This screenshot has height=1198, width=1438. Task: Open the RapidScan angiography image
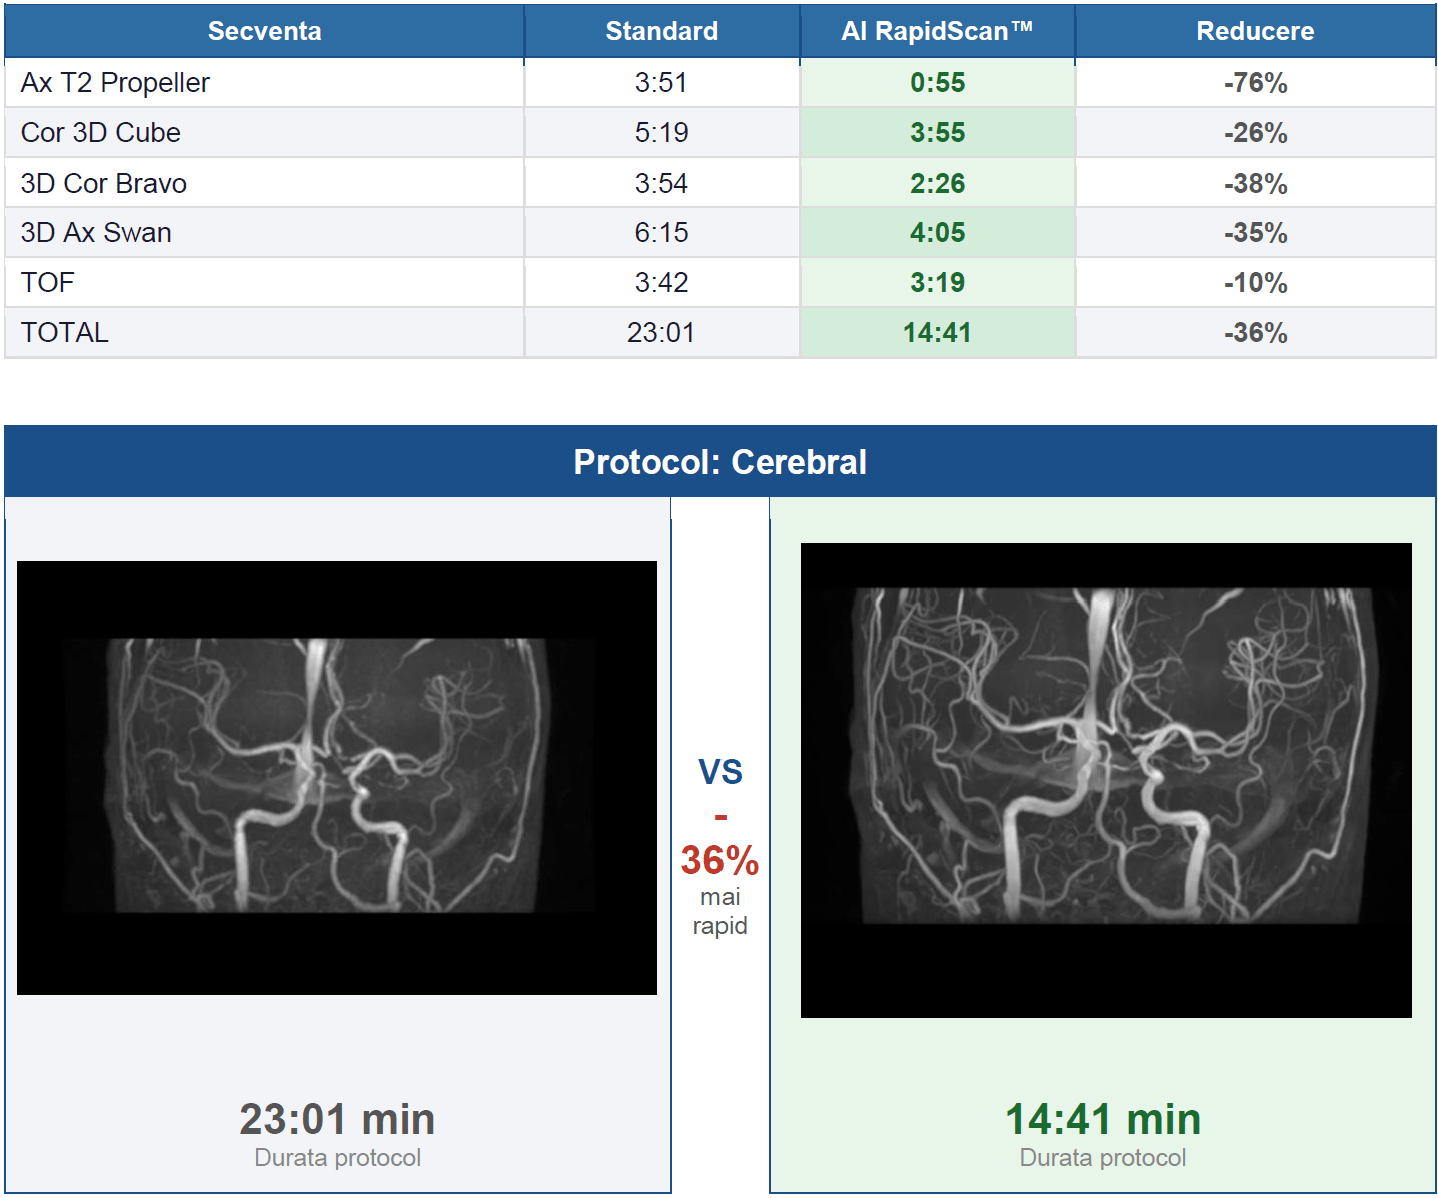(1106, 780)
